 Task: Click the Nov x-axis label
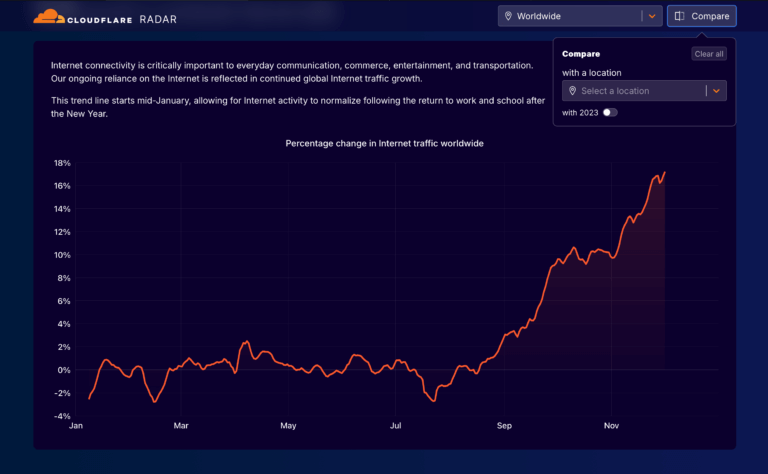pos(611,426)
